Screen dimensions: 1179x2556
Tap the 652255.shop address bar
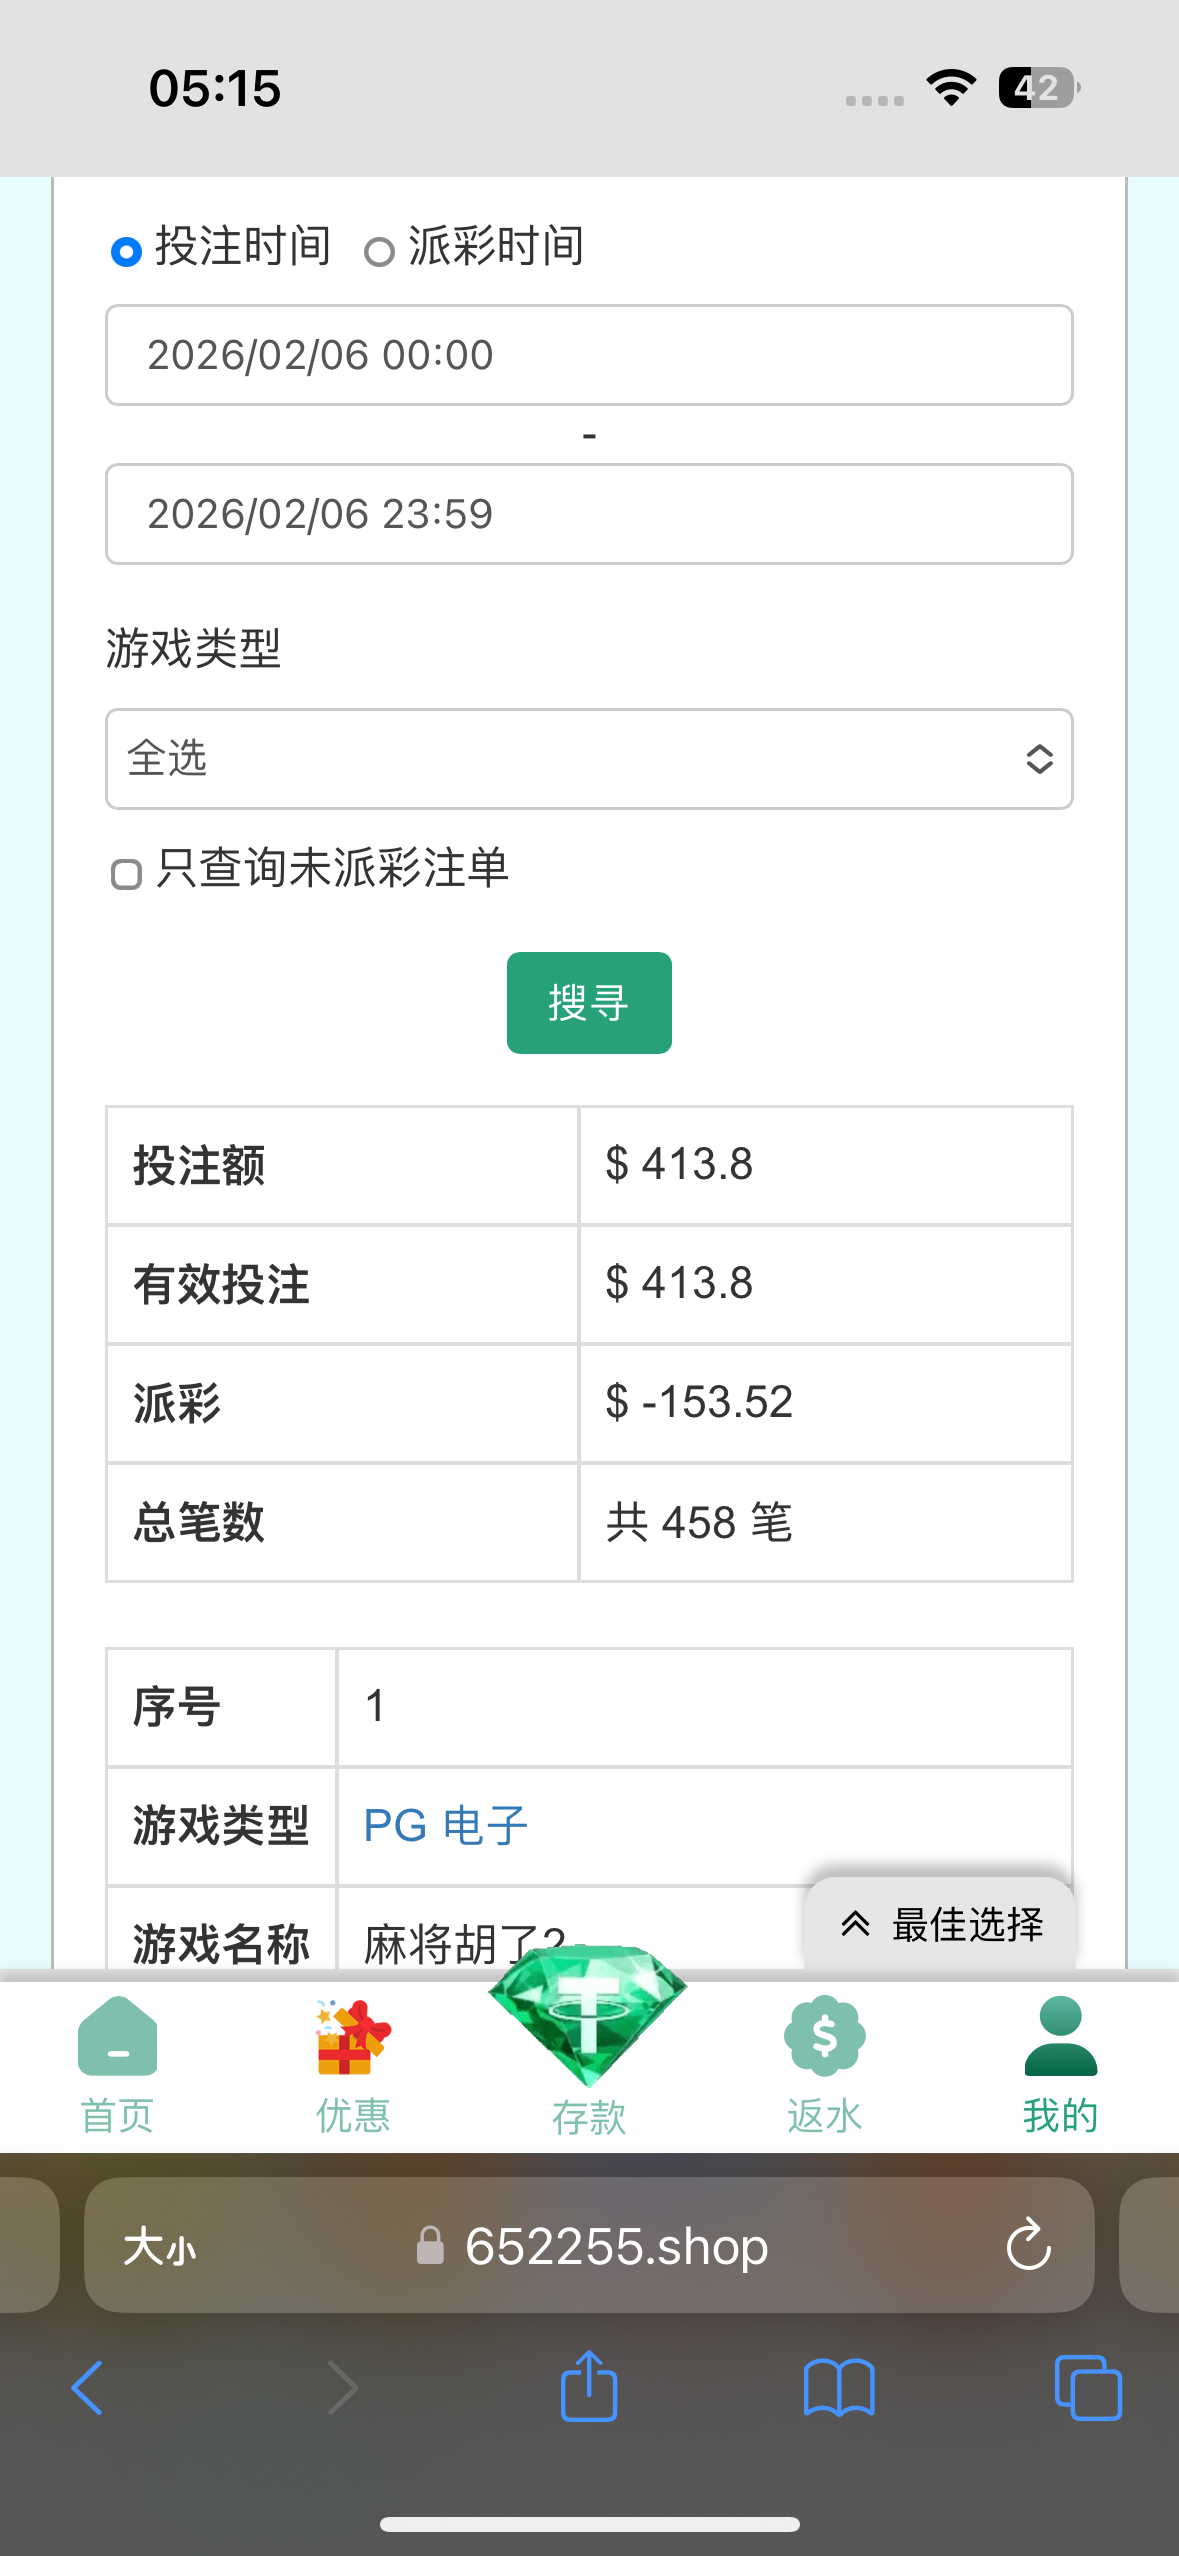click(x=616, y=2245)
